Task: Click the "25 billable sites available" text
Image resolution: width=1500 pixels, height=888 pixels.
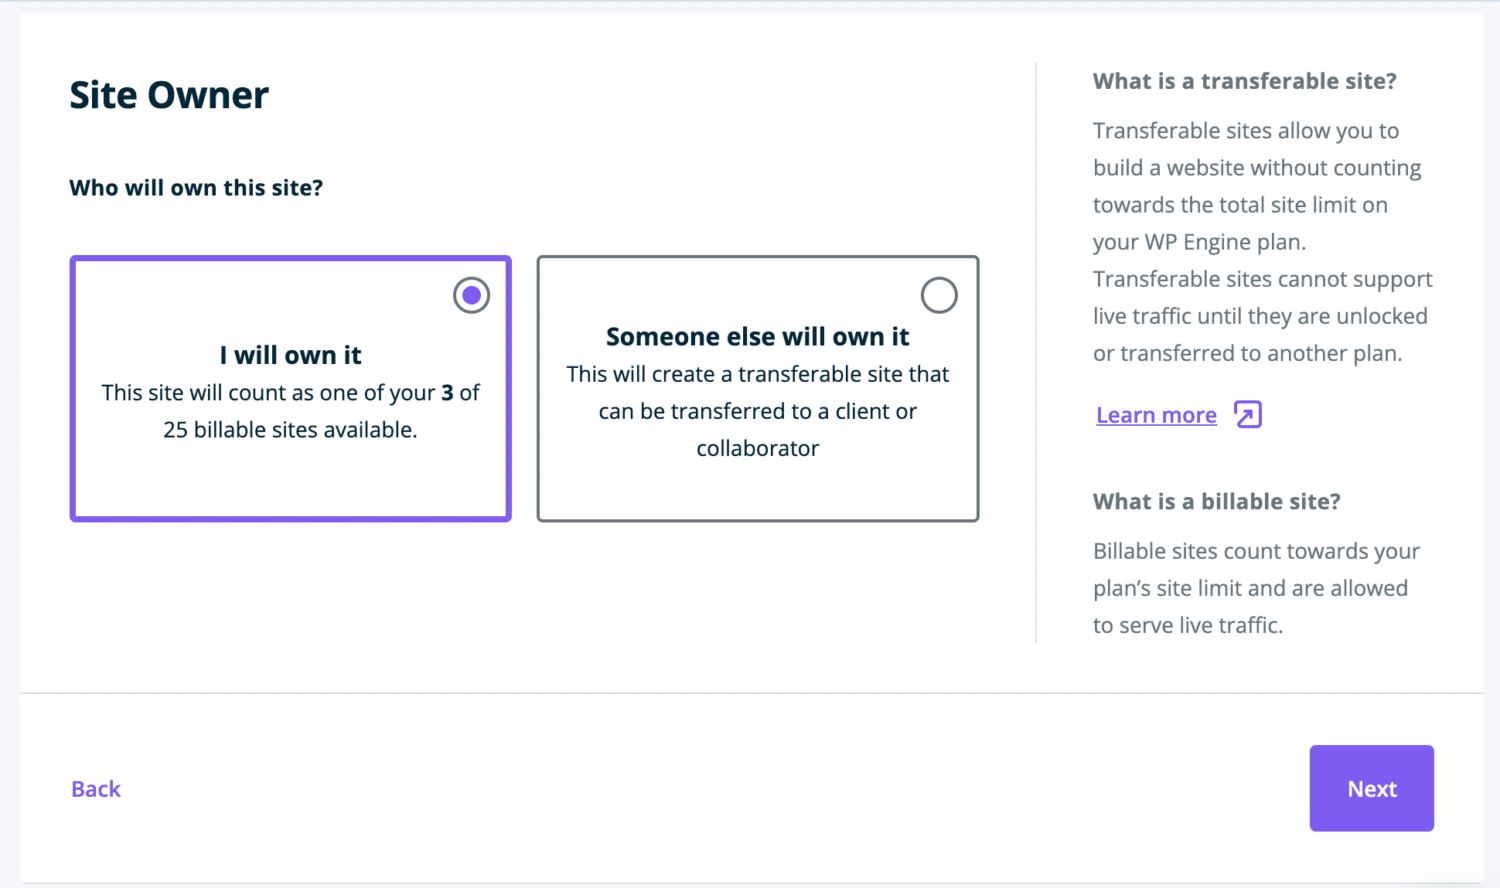Action: coord(290,430)
